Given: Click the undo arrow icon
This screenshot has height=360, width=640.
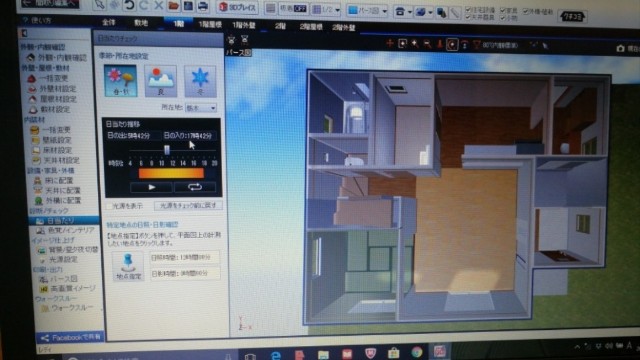Looking at the screenshot, I should [130, 5].
